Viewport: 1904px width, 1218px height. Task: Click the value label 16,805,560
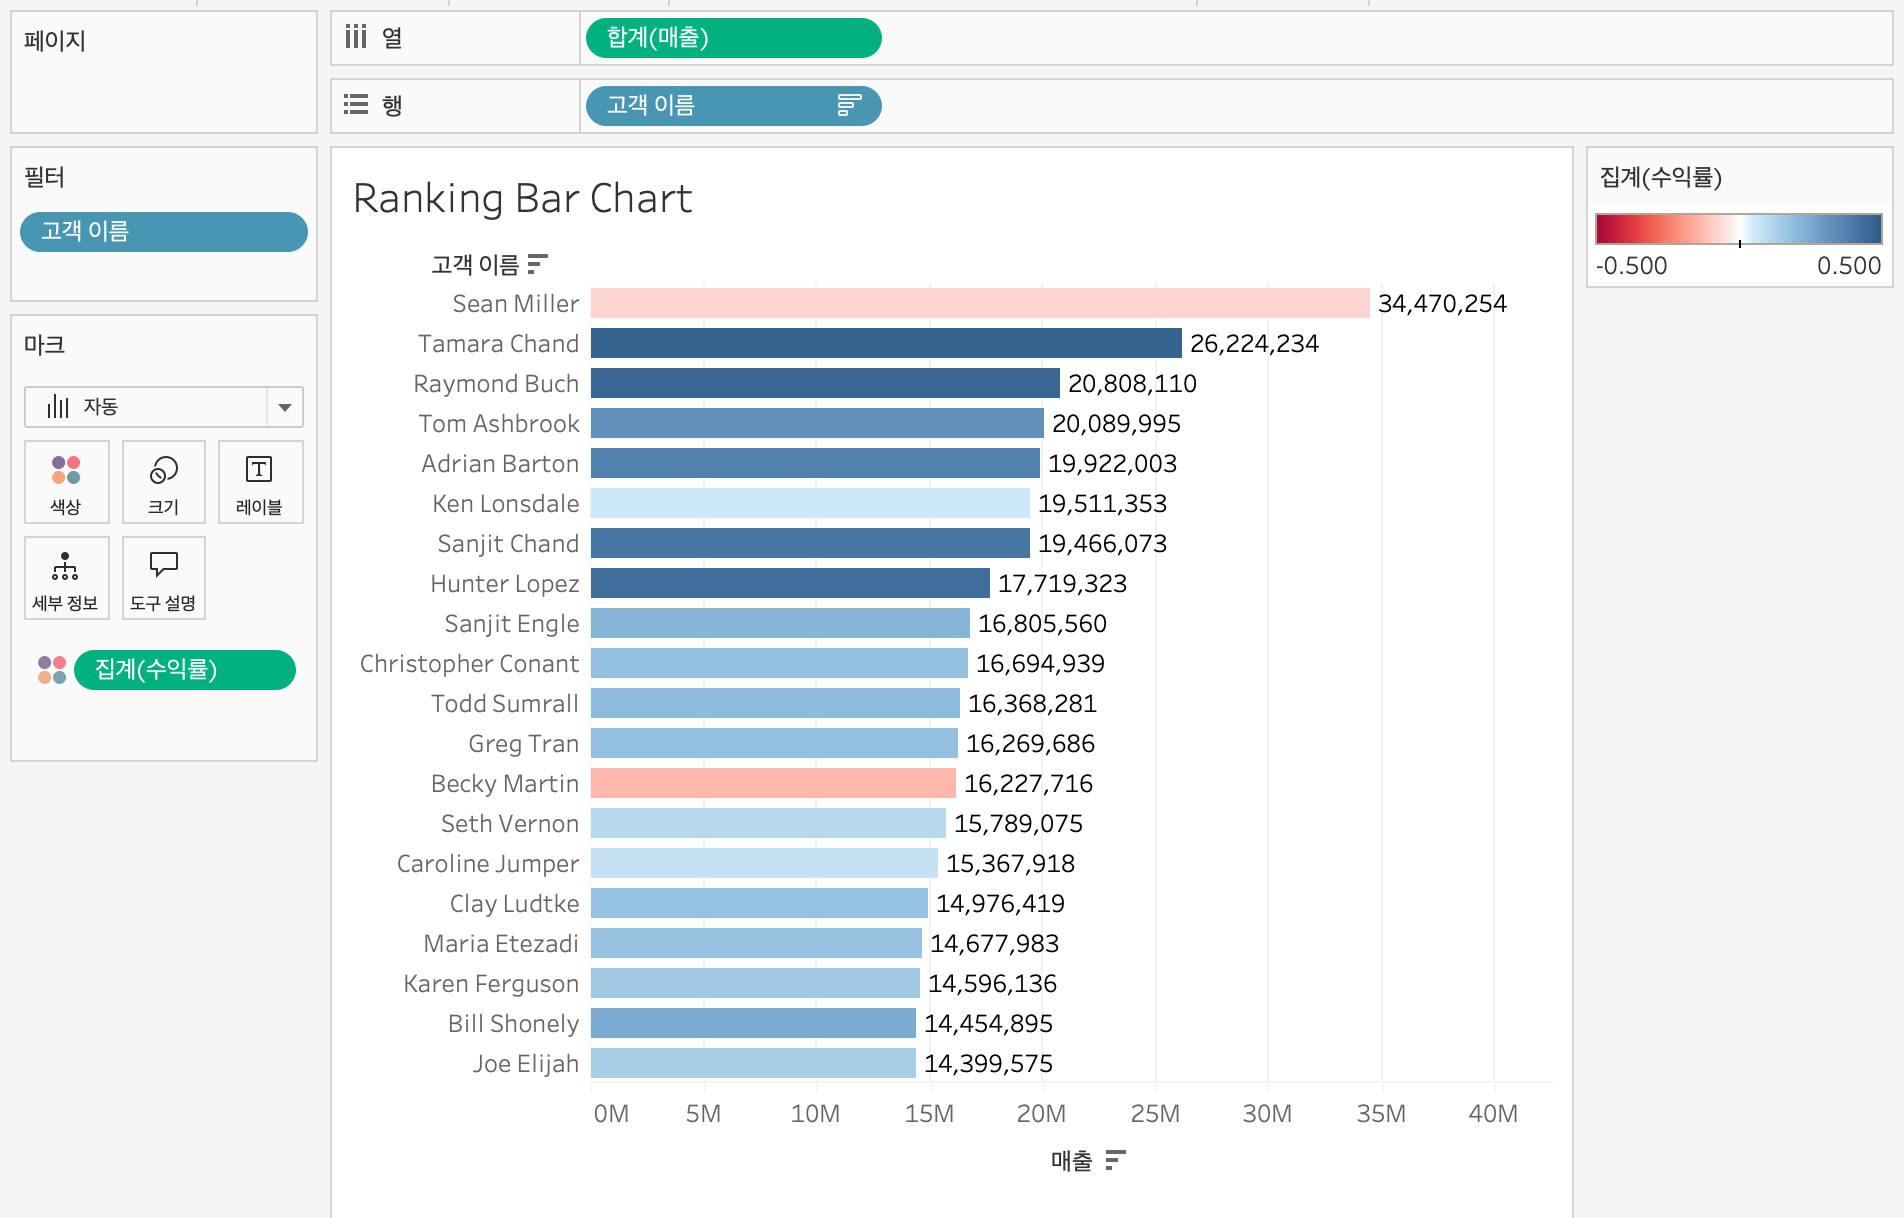point(1042,624)
